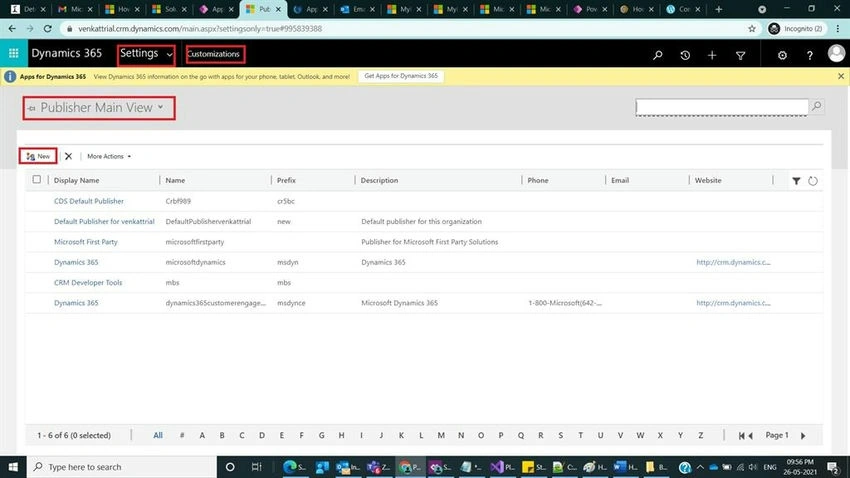850x478 pixels.
Task: Open Task View on taskbar
Action: click(x=256, y=467)
